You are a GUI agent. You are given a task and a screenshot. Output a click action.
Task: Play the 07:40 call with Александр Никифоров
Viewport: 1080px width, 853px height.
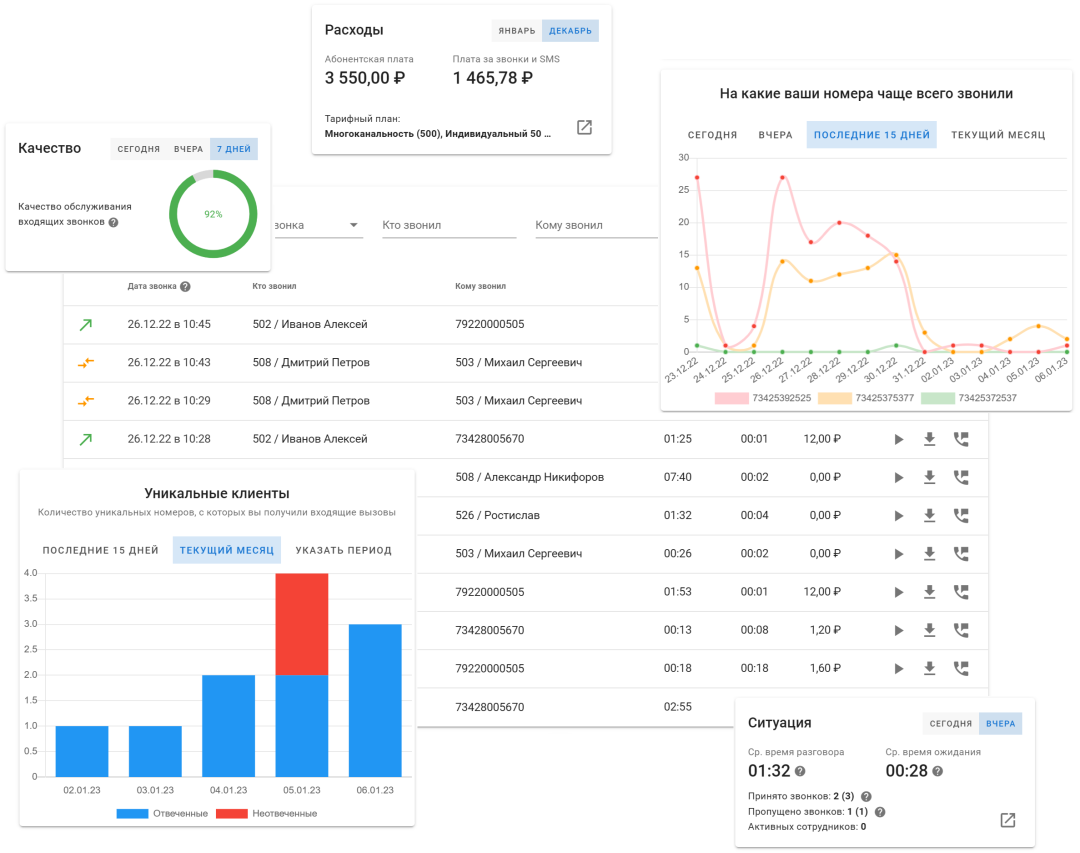[x=898, y=477]
